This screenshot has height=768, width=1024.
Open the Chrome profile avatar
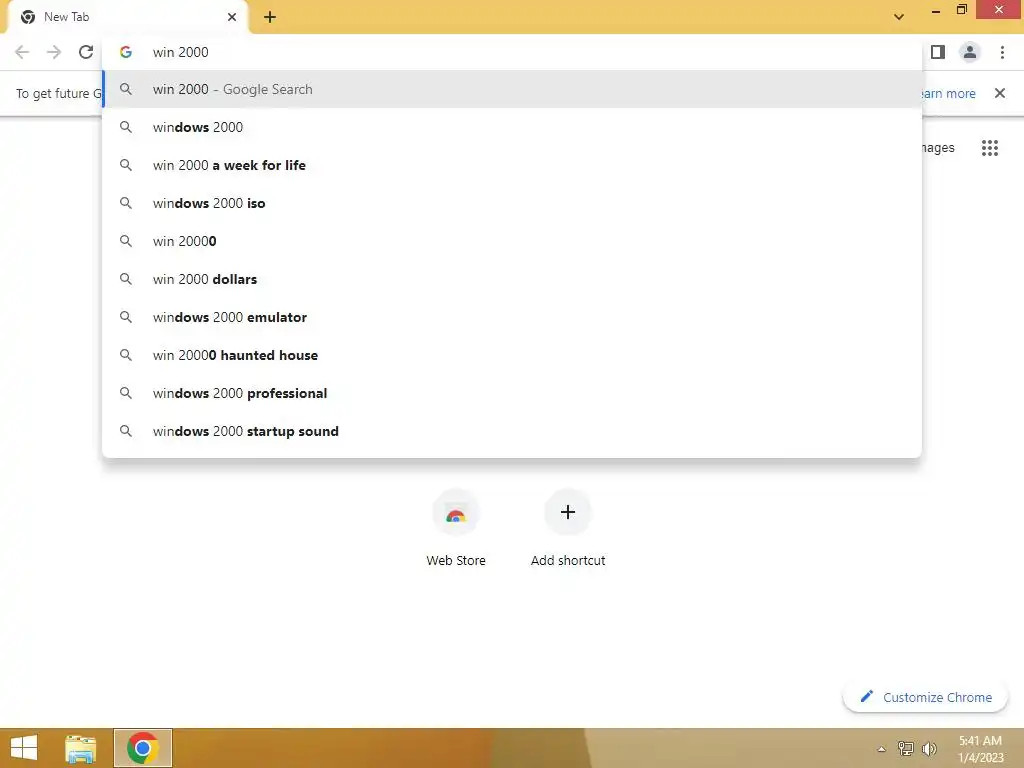[x=970, y=52]
